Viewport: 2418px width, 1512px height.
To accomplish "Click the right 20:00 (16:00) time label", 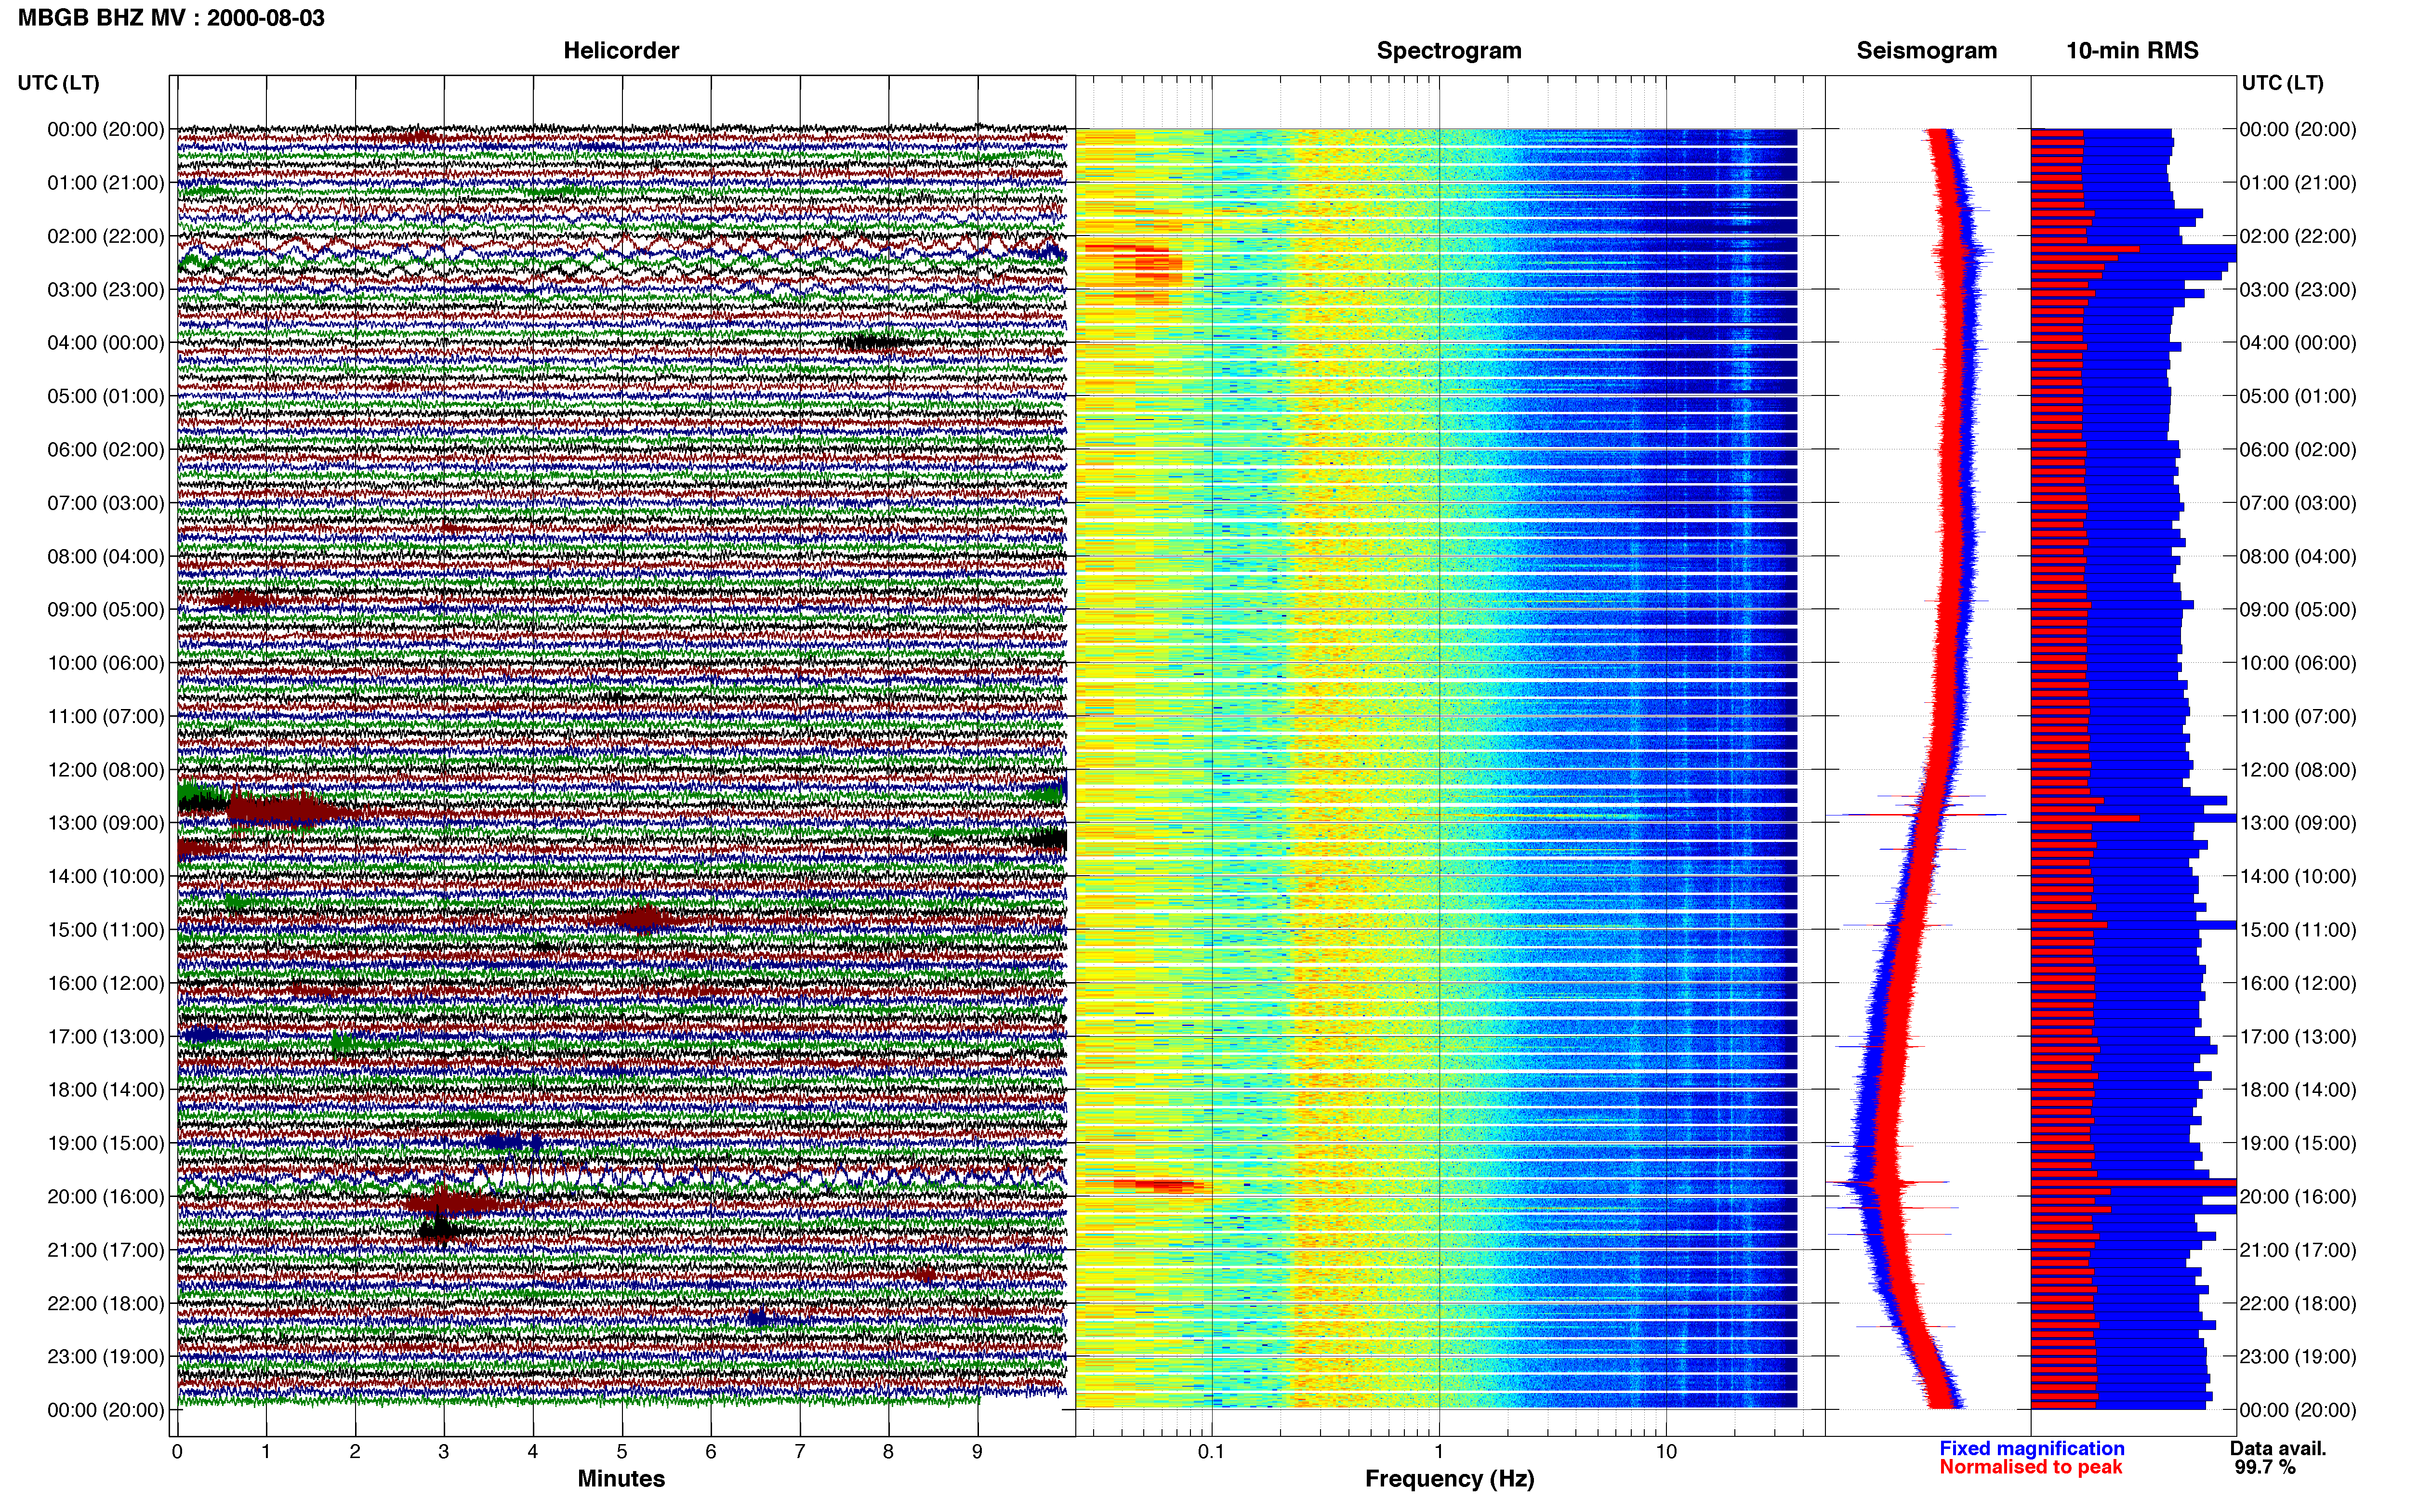I will pyautogui.click(x=2298, y=1197).
